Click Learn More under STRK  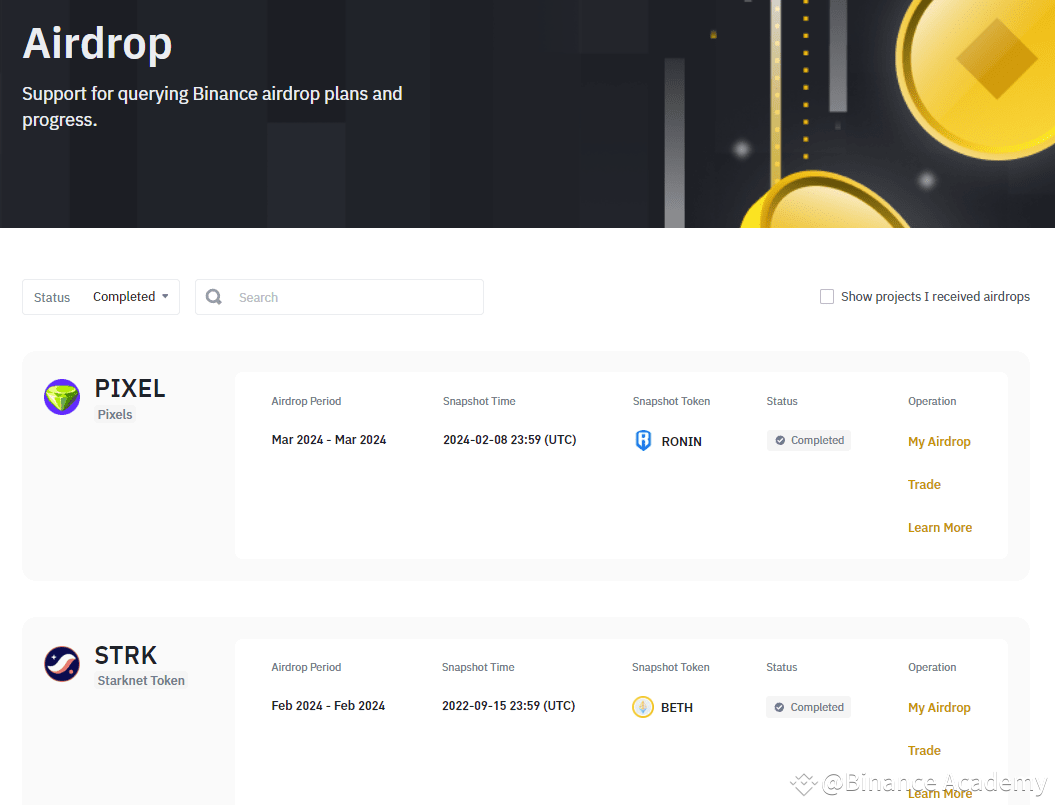[940, 793]
